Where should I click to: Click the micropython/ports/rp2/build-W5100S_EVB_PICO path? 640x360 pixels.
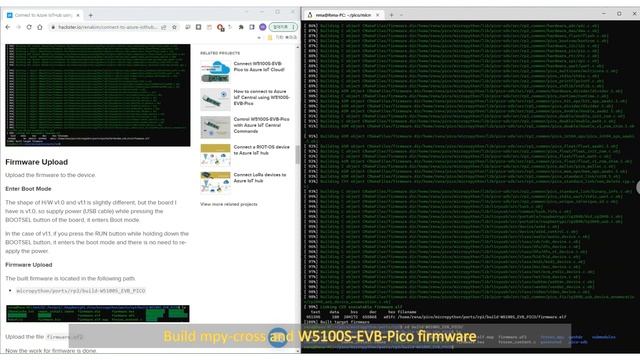81,291
